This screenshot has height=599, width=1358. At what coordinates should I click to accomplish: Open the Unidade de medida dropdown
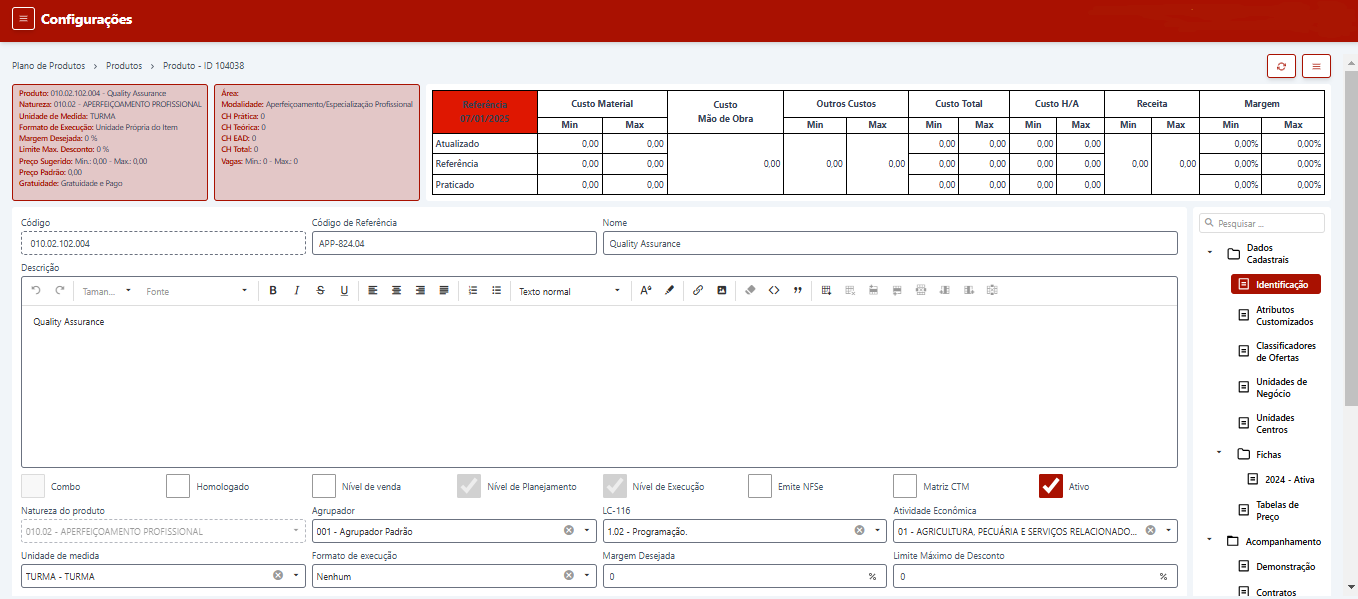(x=296, y=576)
